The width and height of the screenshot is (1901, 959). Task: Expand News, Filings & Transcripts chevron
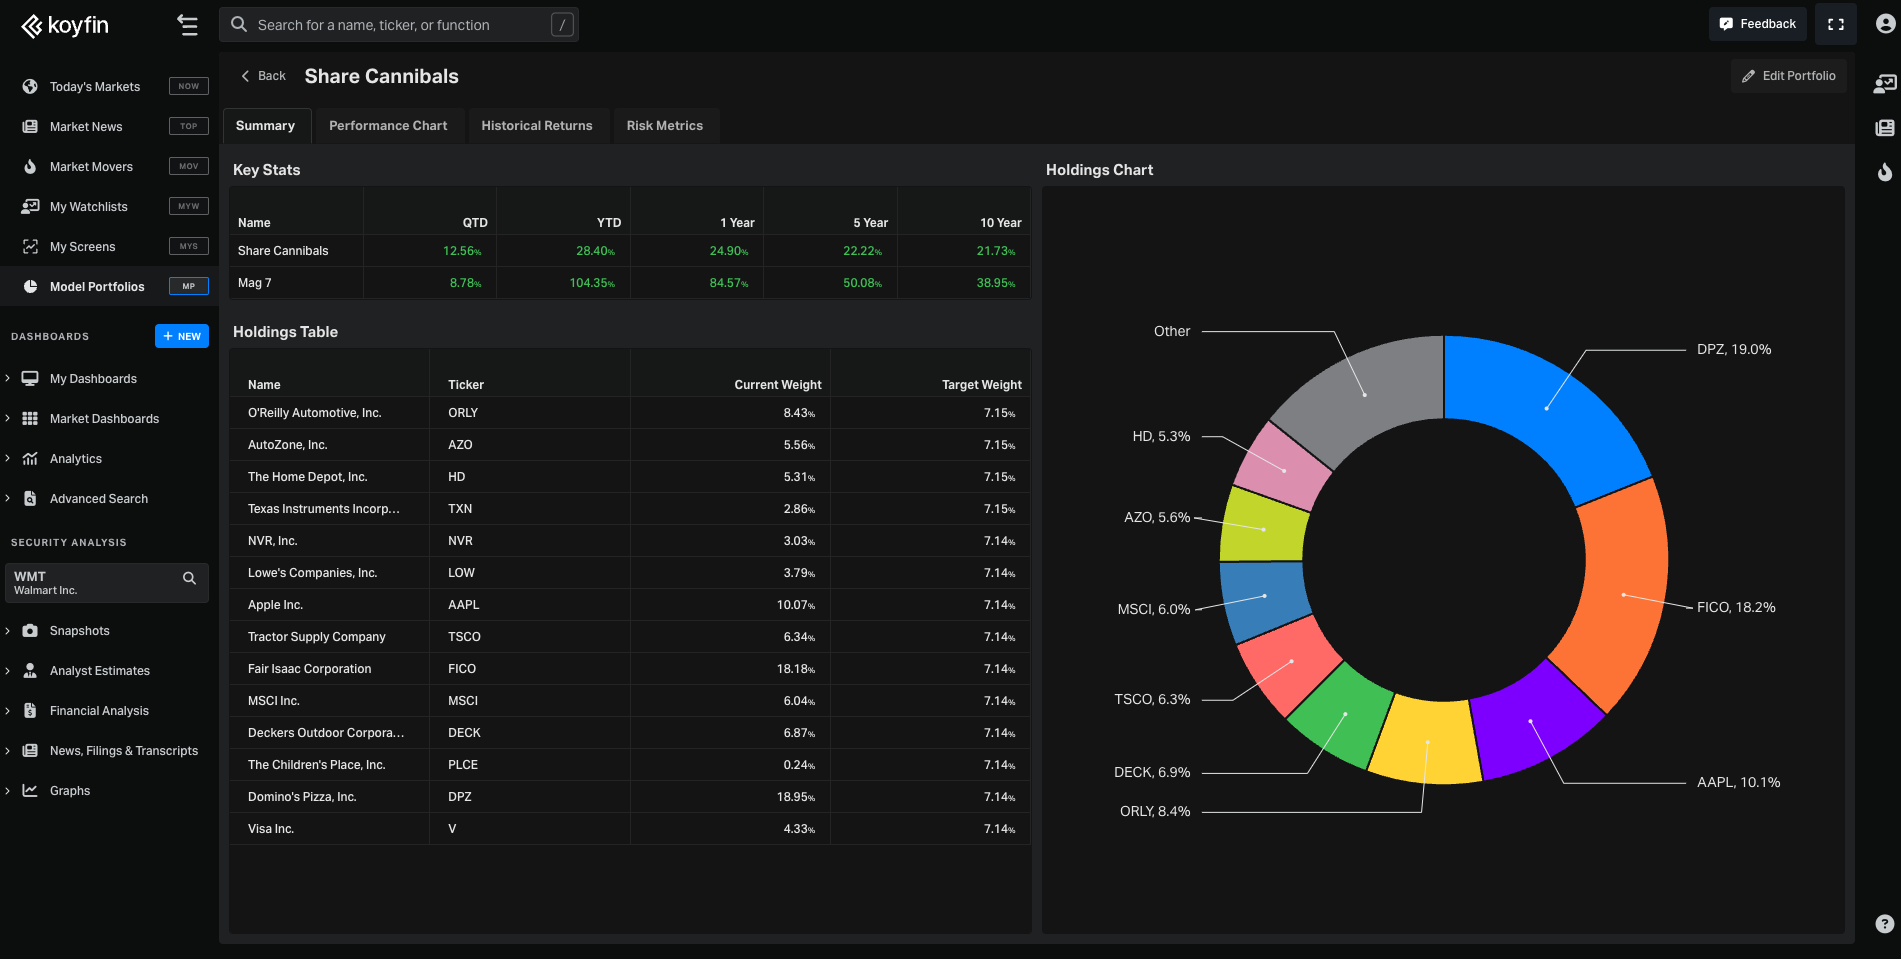pos(8,750)
